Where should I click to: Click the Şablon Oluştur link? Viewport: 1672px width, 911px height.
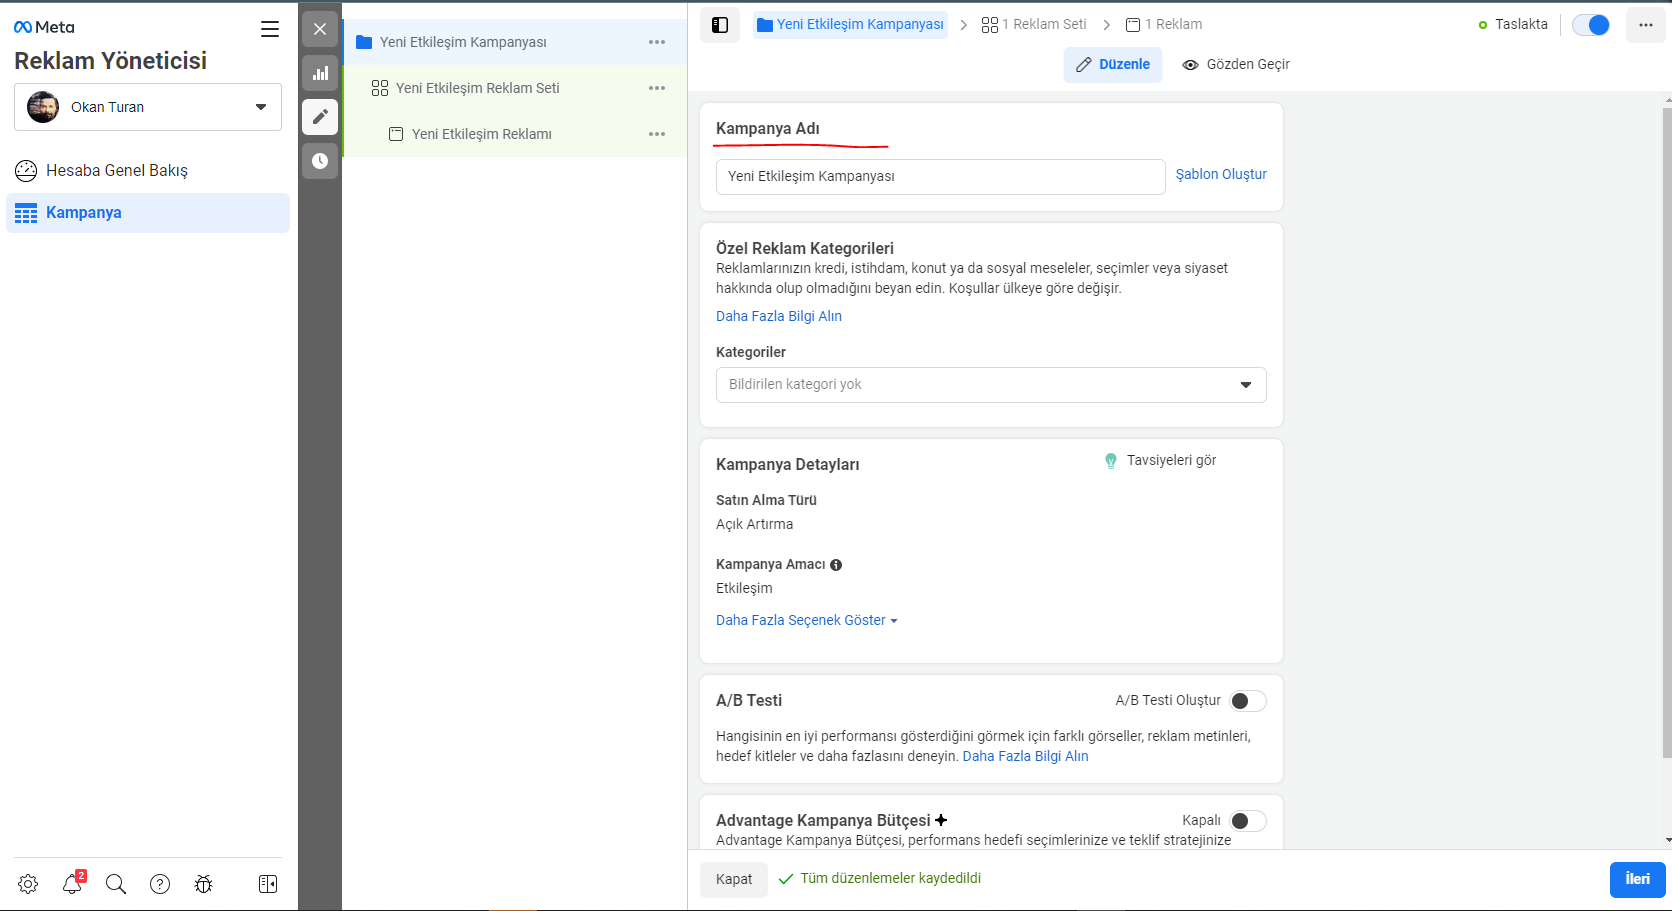(1221, 175)
